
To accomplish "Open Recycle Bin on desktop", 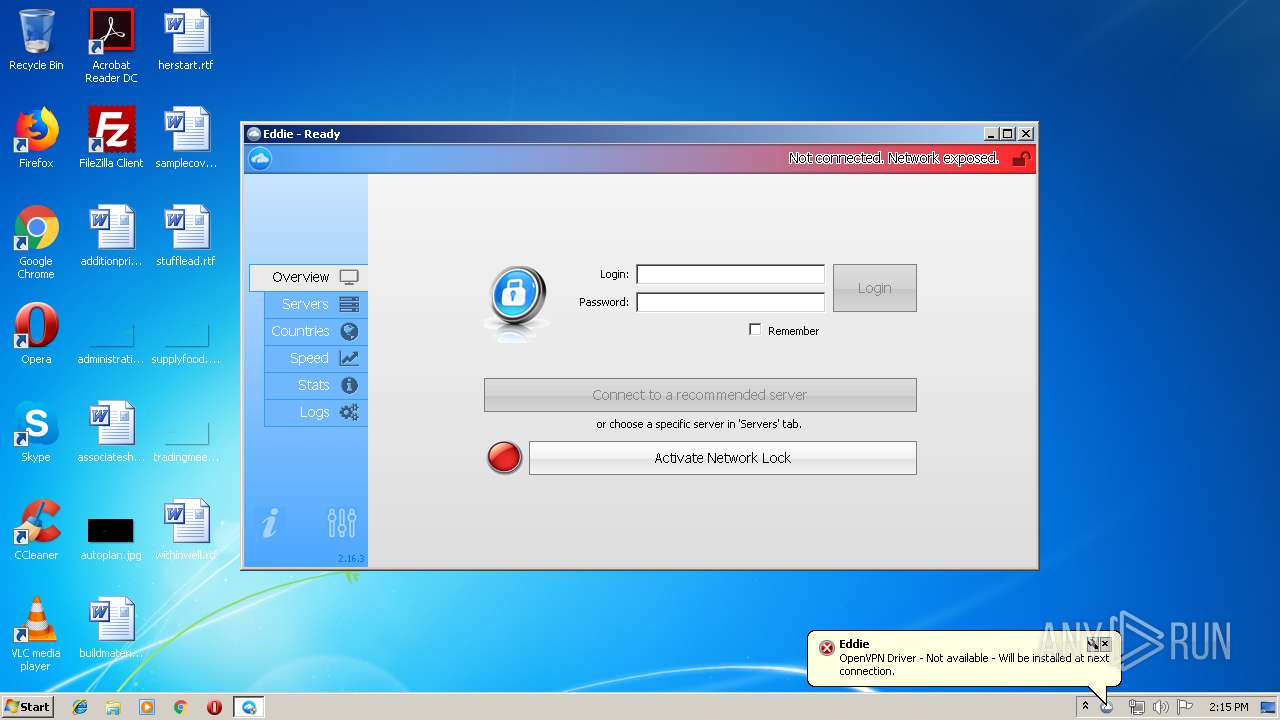I will point(36,40).
